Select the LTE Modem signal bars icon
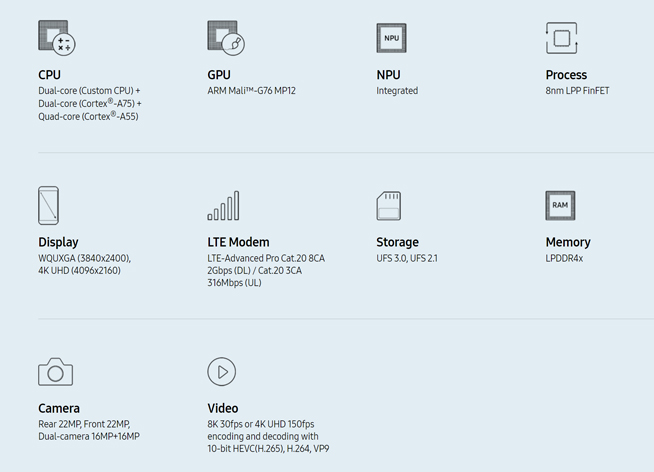 click(222, 206)
